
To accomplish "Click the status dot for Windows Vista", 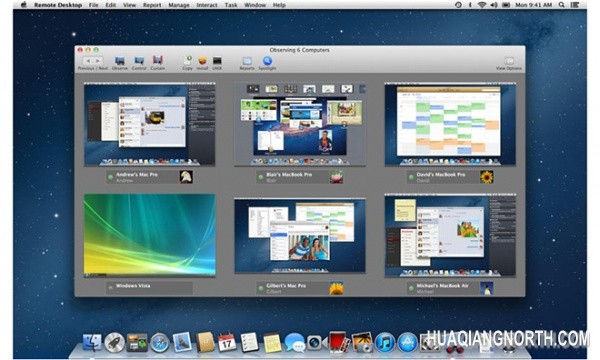I will 111,288.
